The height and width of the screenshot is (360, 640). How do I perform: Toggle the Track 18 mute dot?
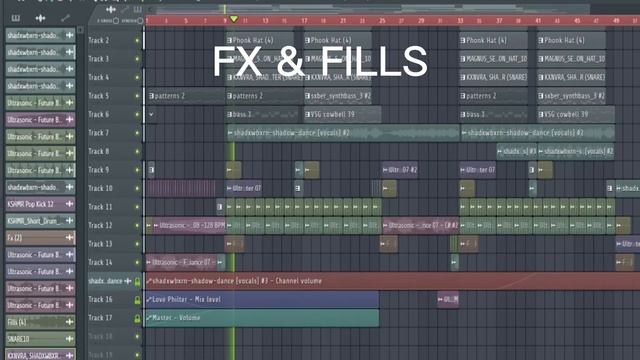(137, 336)
